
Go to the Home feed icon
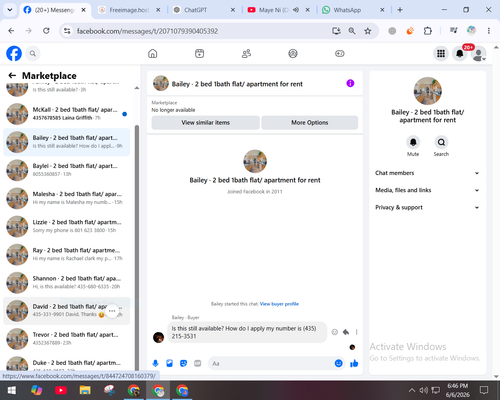pos(153,53)
